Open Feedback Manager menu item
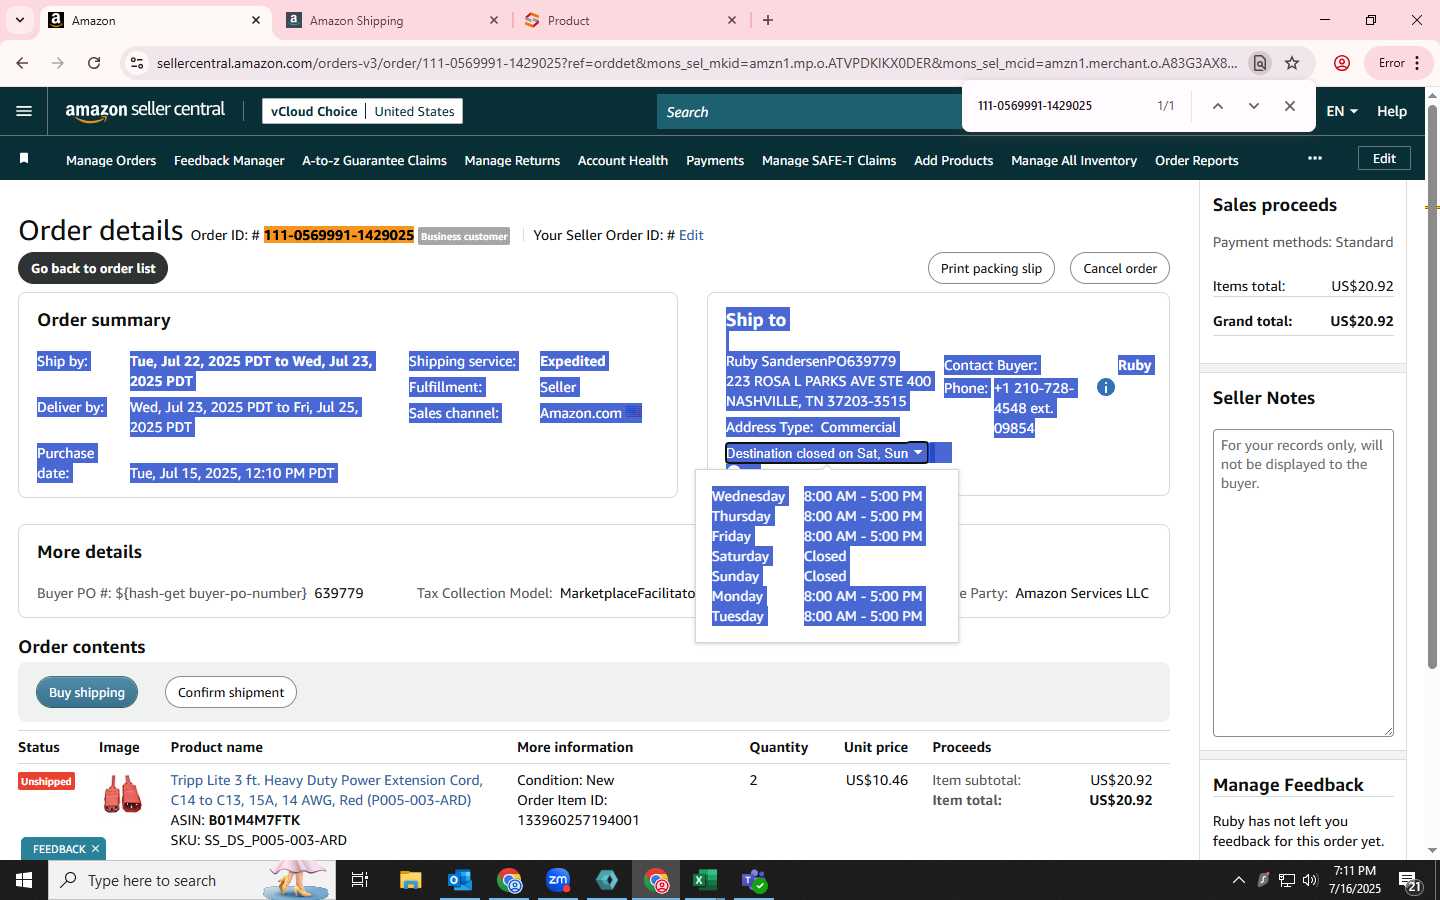The image size is (1440, 900). (x=229, y=160)
